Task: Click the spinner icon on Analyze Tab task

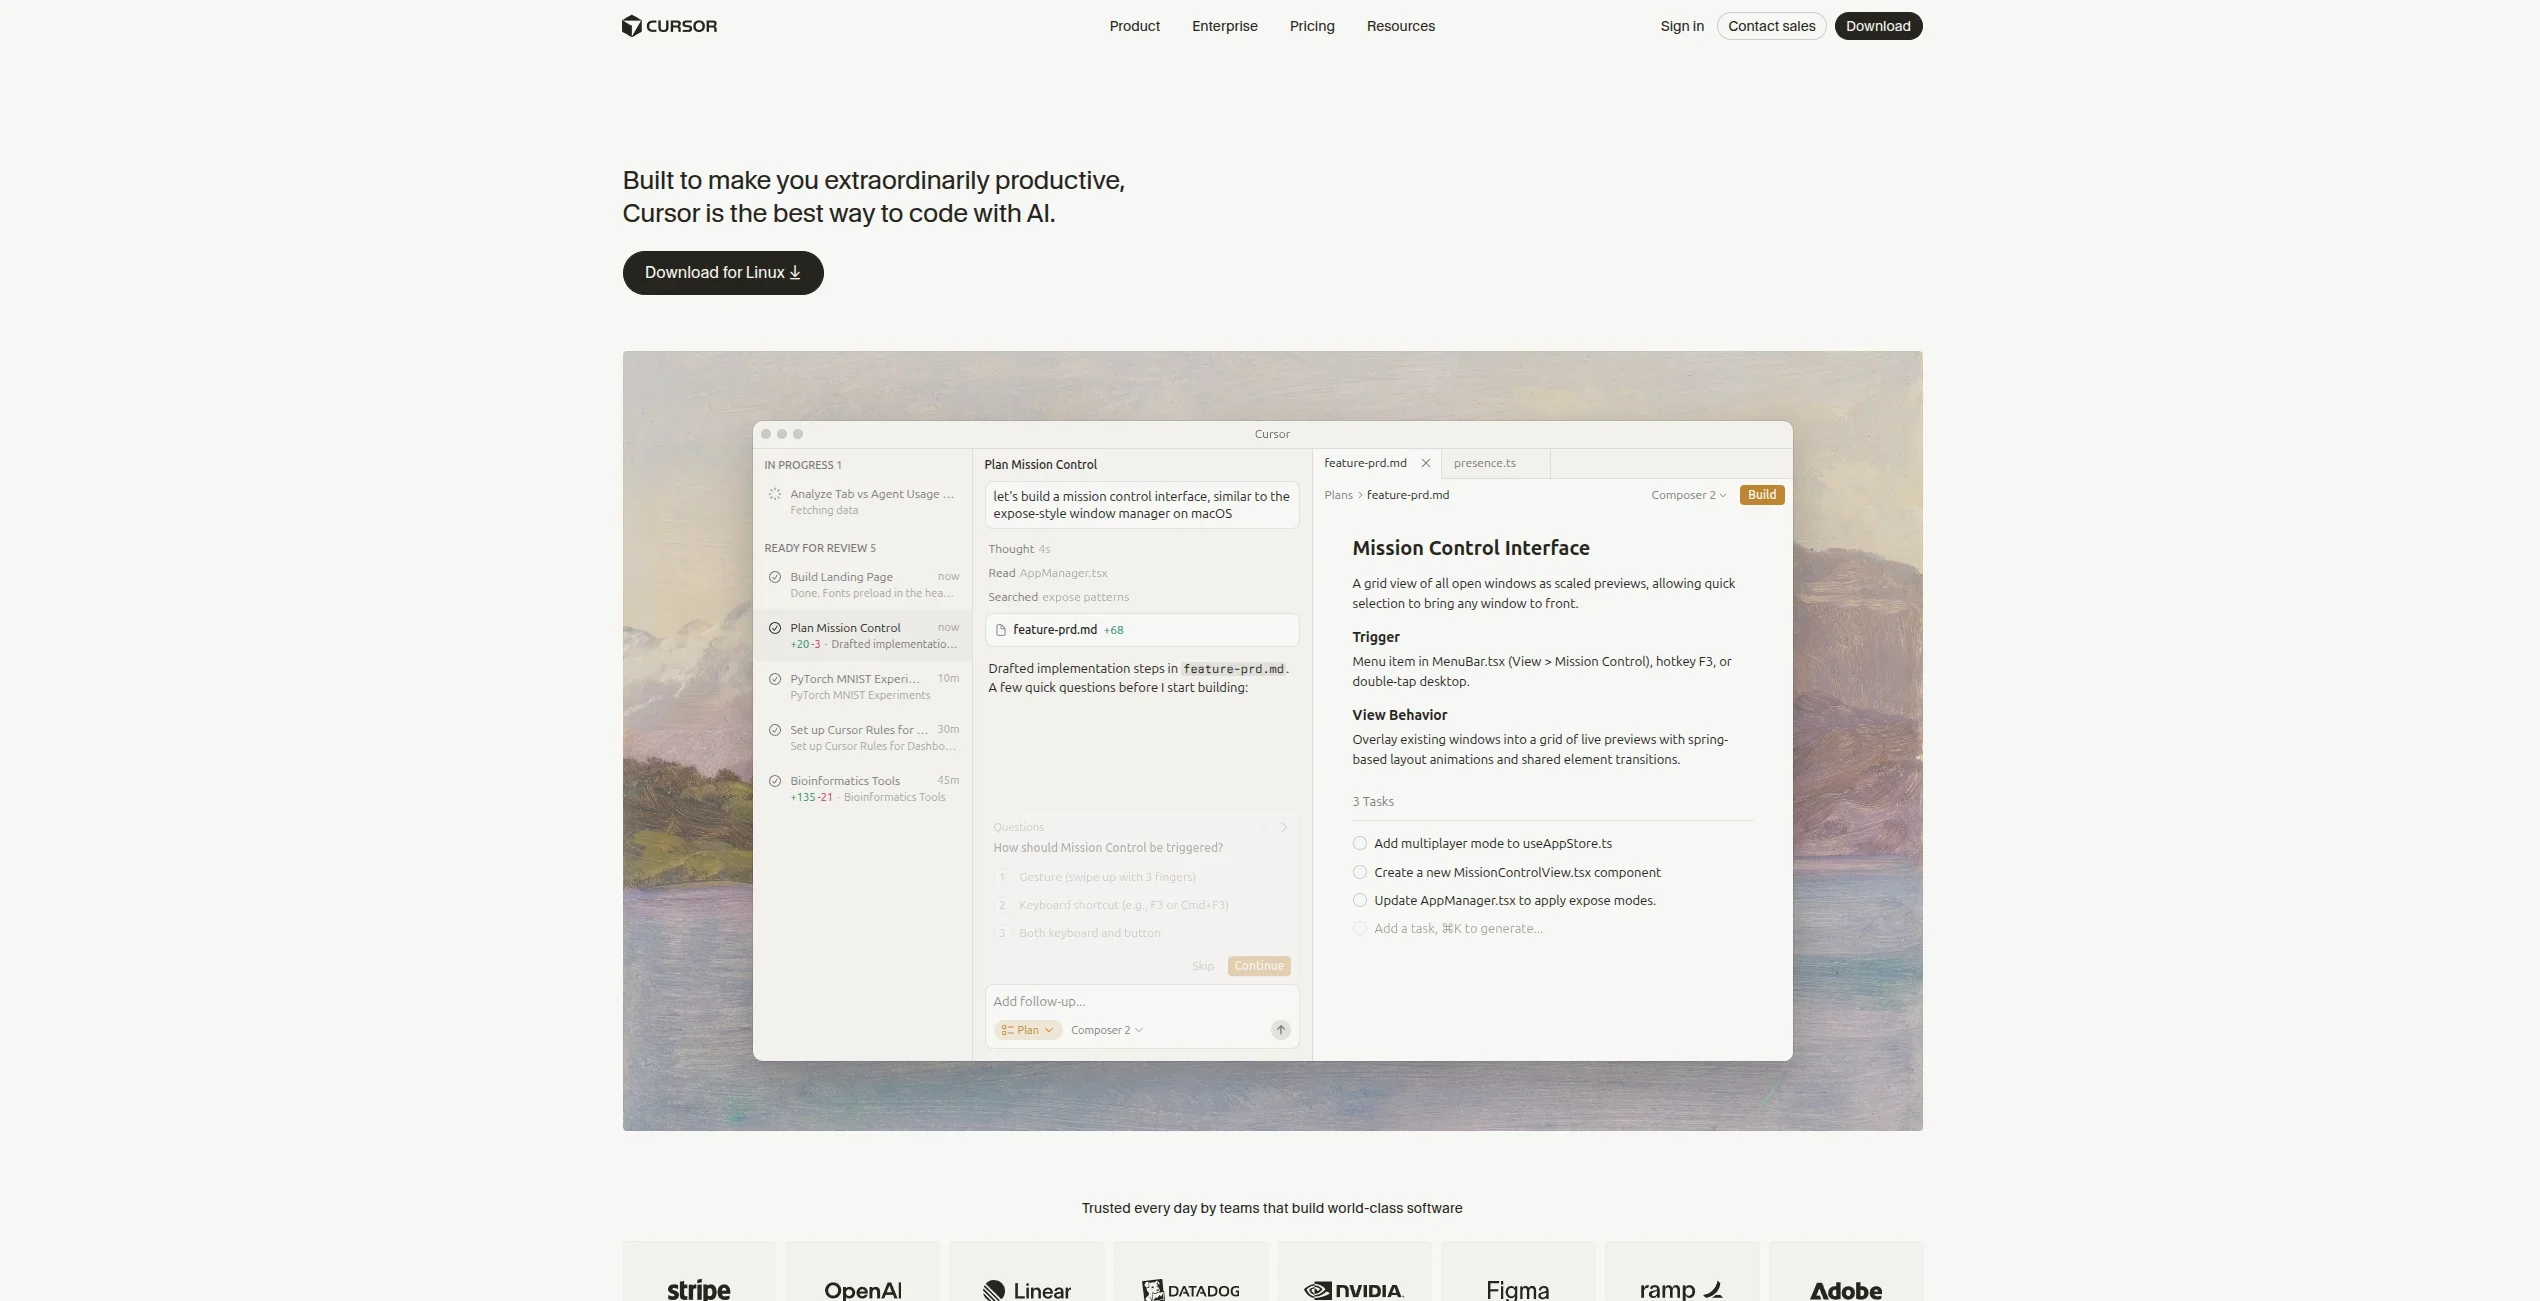Action: click(x=773, y=494)
